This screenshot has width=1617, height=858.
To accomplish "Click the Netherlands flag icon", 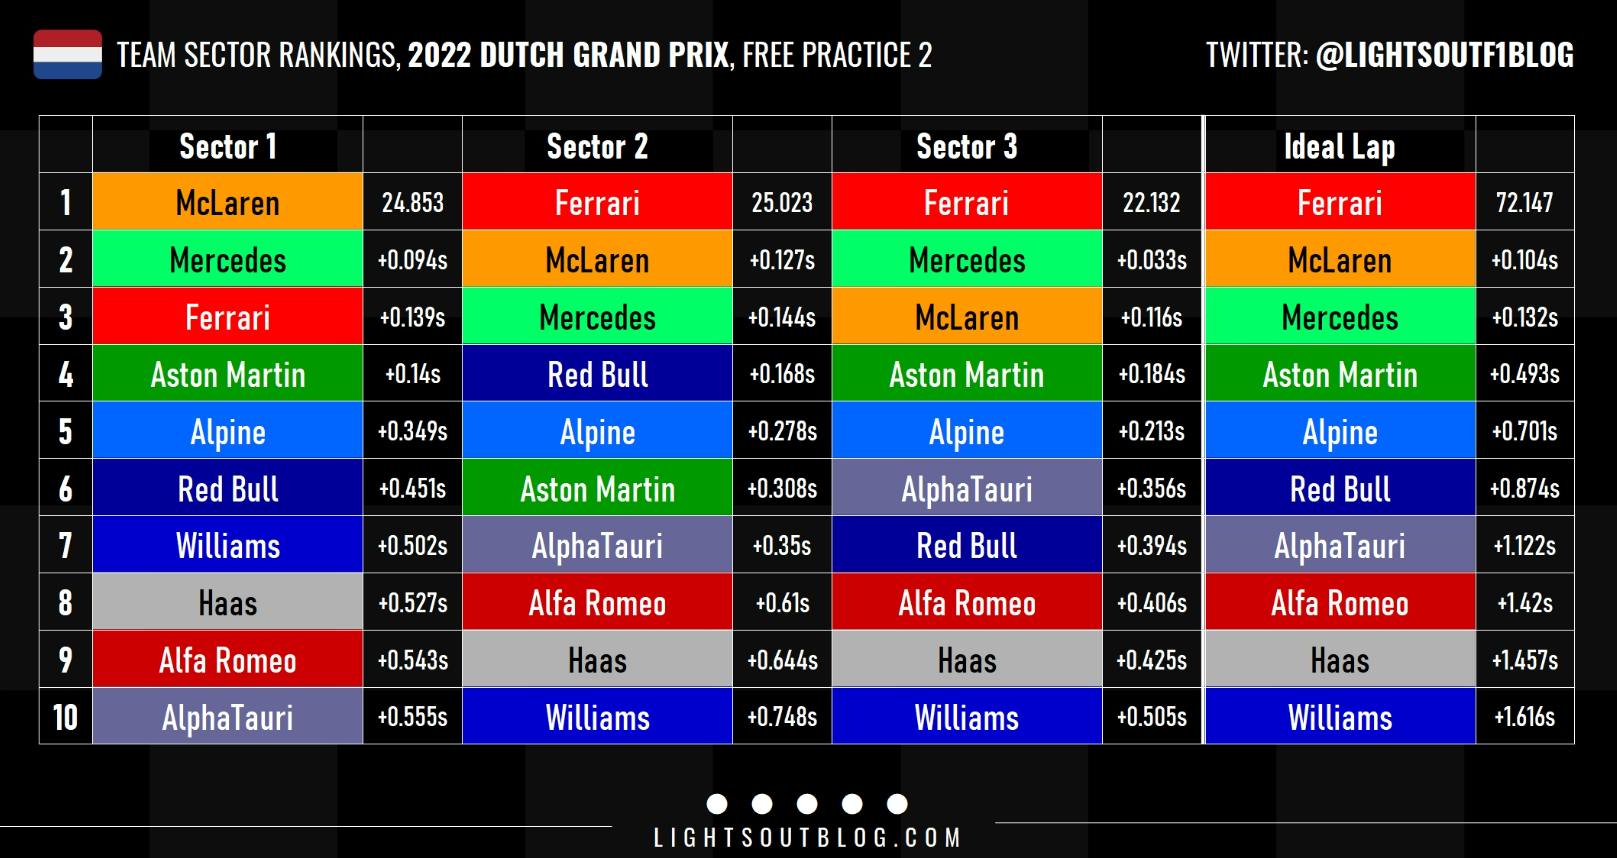I will [x=67, y=54].
